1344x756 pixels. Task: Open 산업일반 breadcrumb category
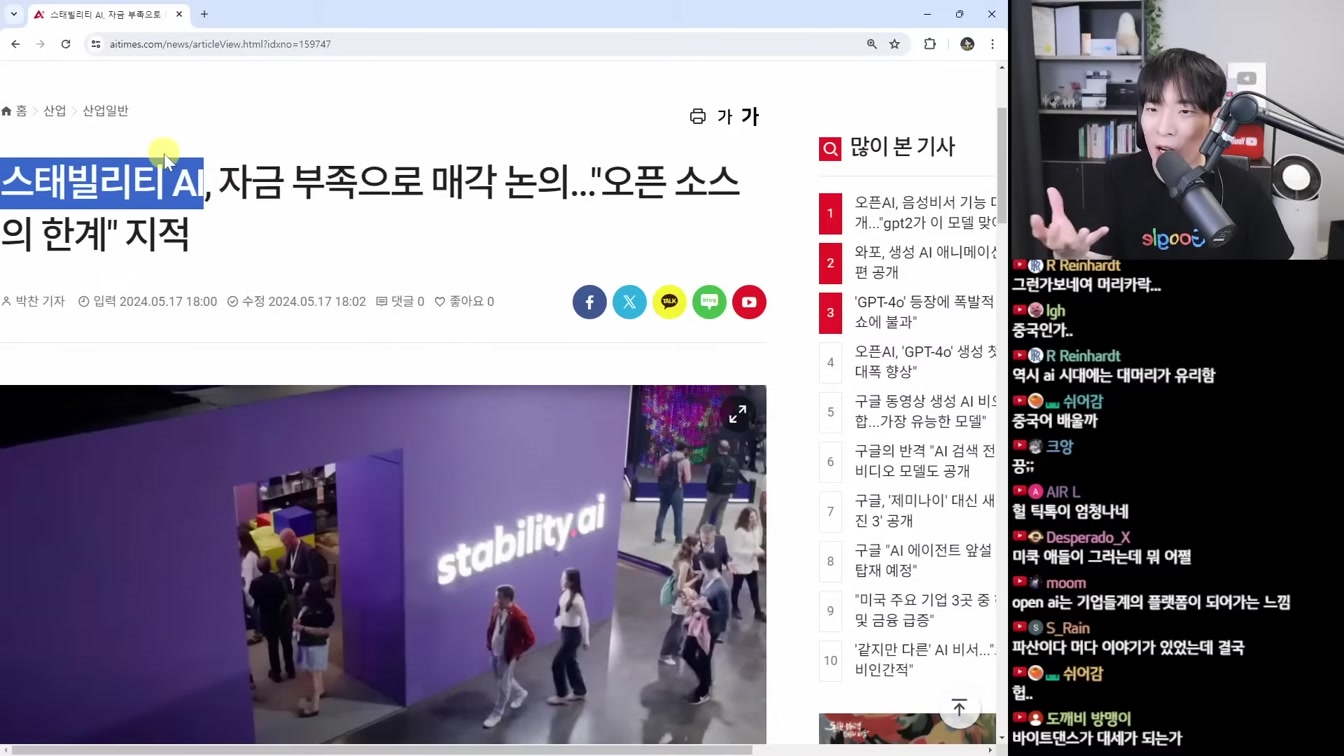[x=105, y=111]
